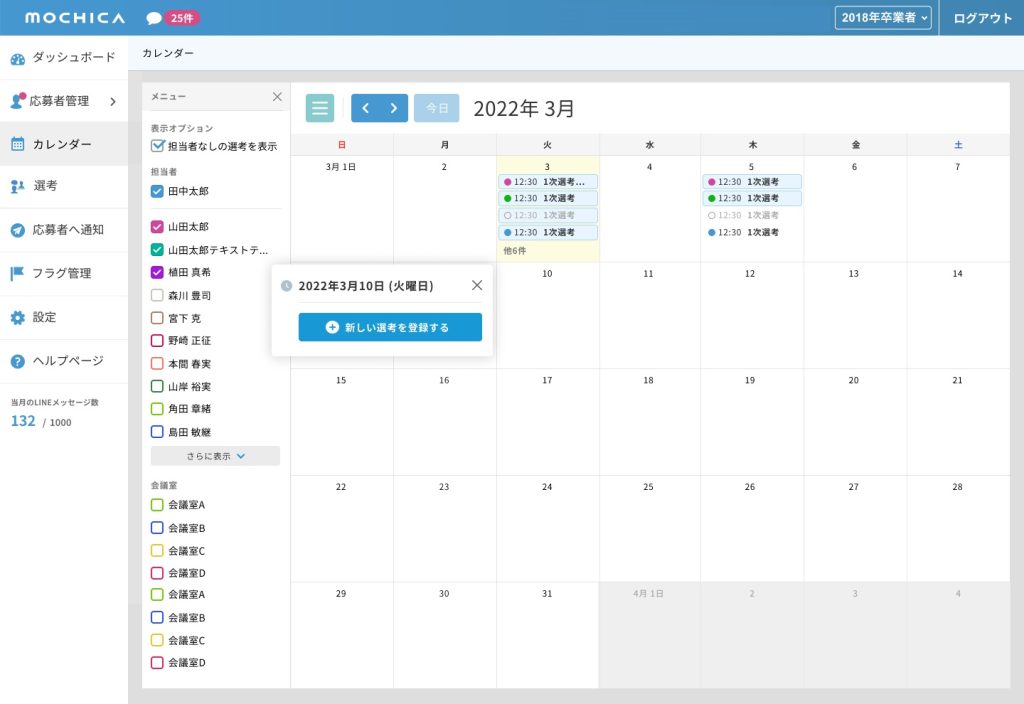
Task: Click the chat bubble notification icon
Action: [x=153, y=18]
